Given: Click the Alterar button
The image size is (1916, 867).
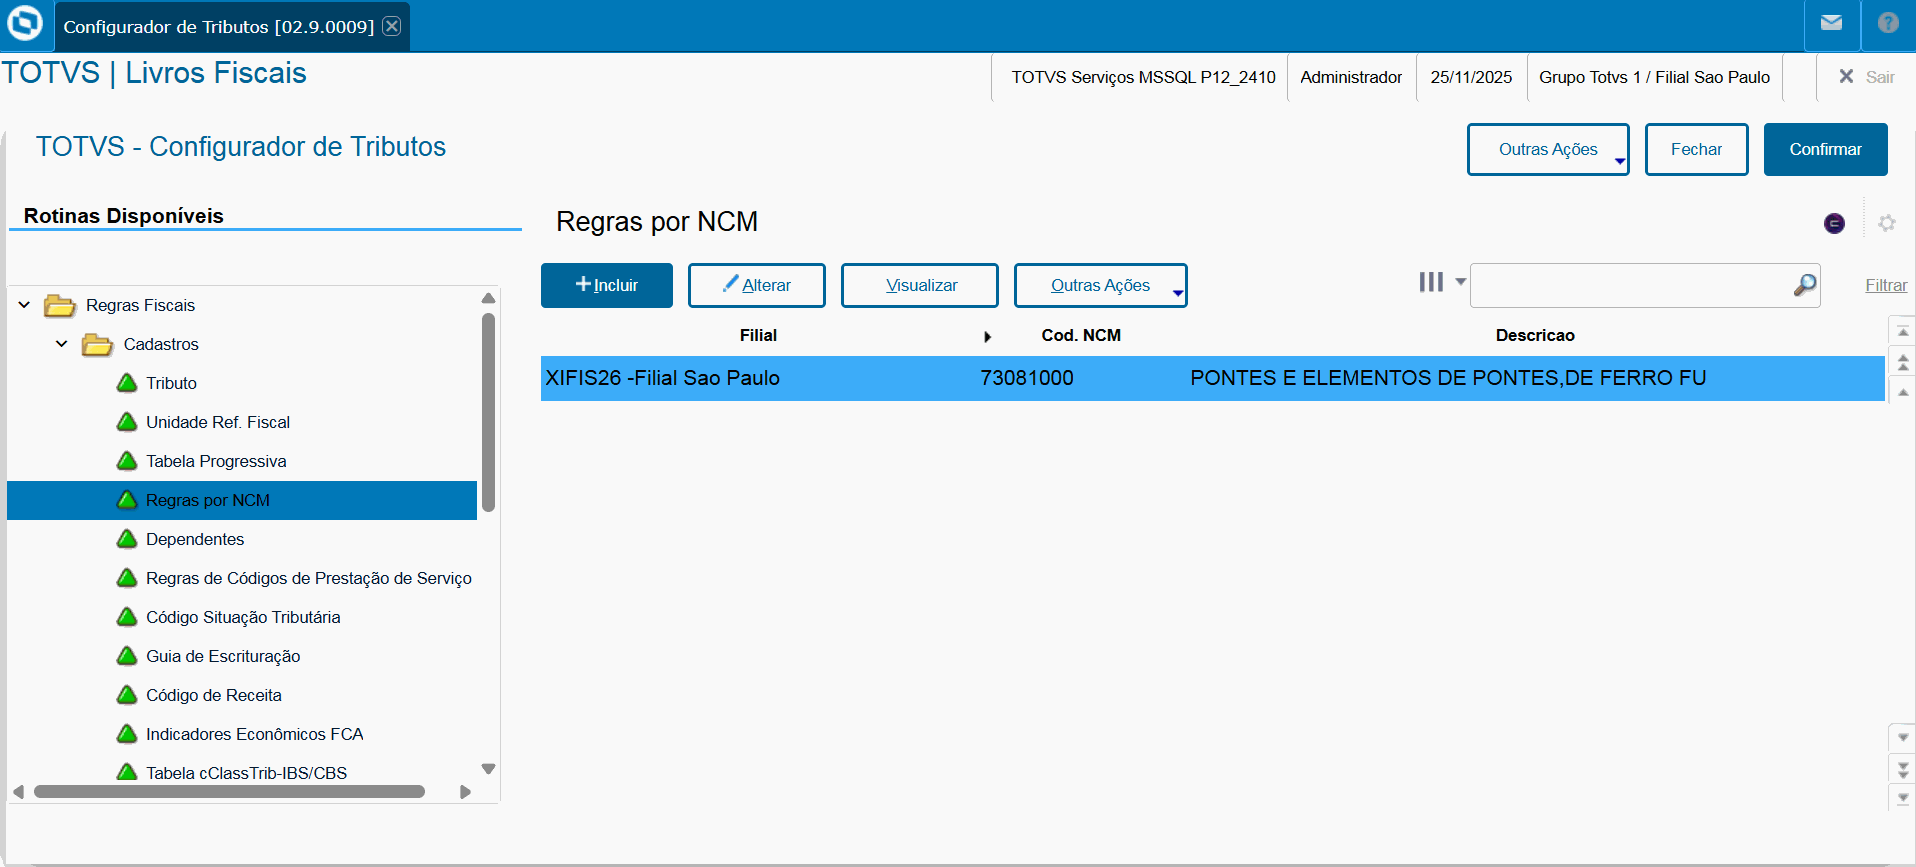Looking at the screenshot, I should tap(757, 285).
